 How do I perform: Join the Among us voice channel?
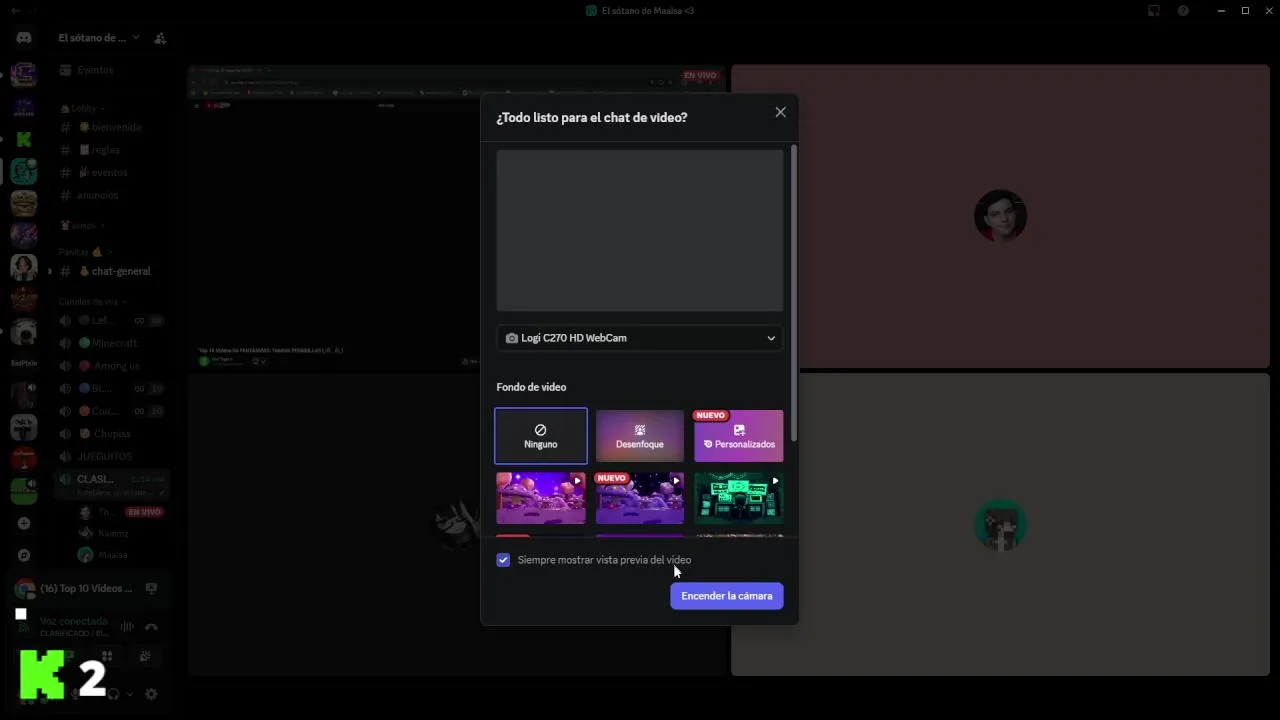[x=112, y=366]
